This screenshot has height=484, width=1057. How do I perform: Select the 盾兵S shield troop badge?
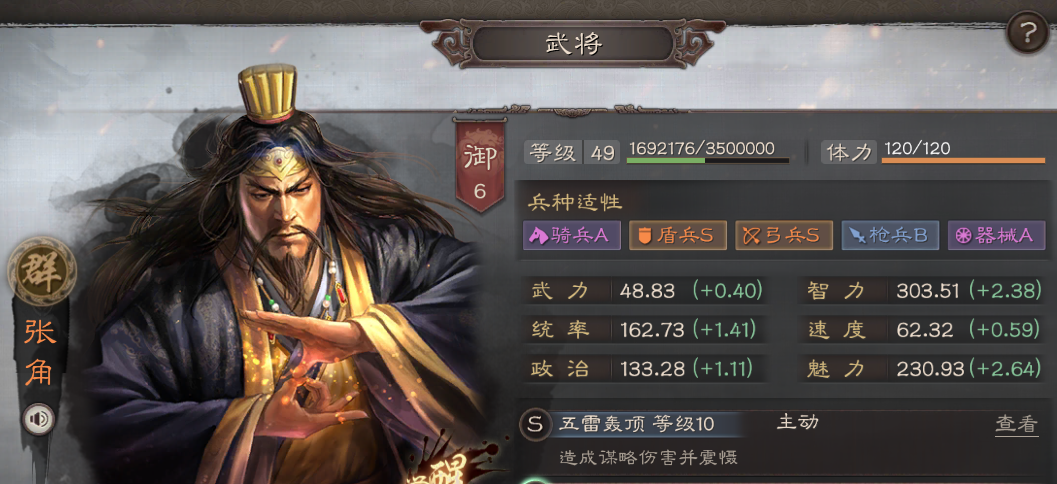pos(677,235)
